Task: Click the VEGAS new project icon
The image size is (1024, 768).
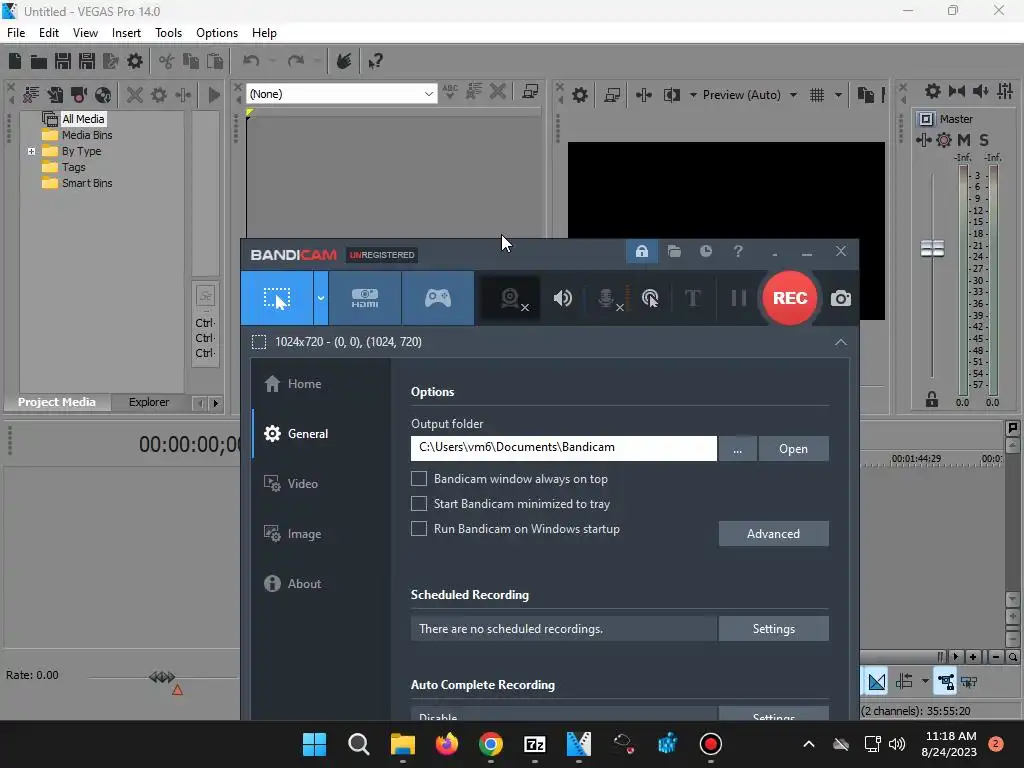Action: 15,61
